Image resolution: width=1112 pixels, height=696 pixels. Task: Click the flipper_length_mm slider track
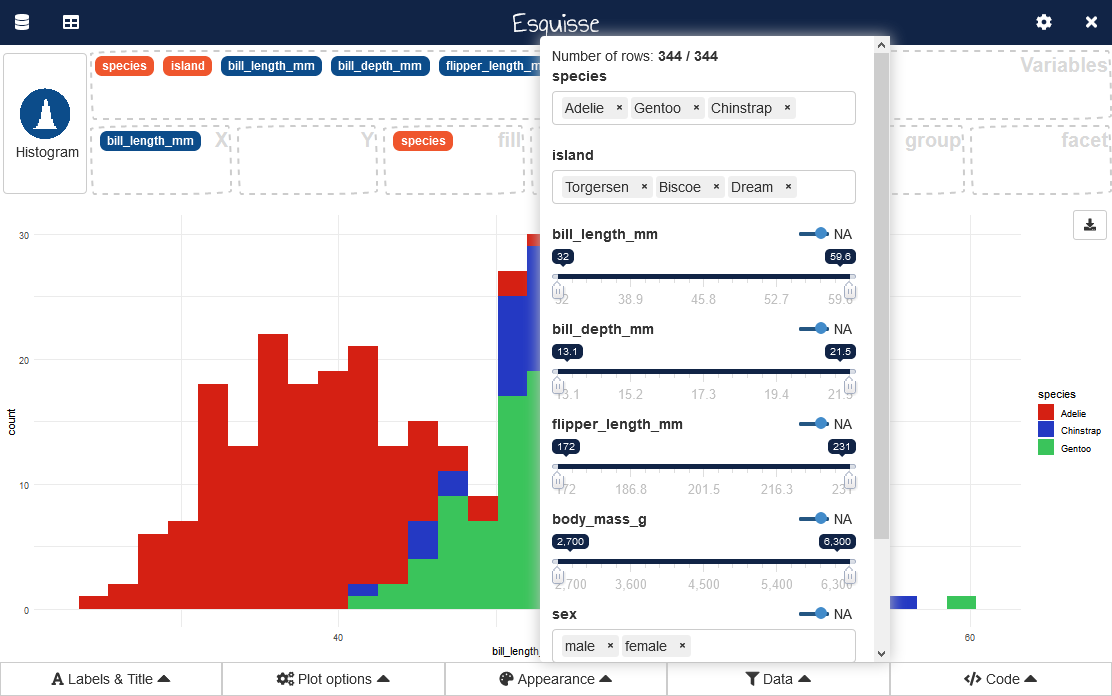coord(703,466)
